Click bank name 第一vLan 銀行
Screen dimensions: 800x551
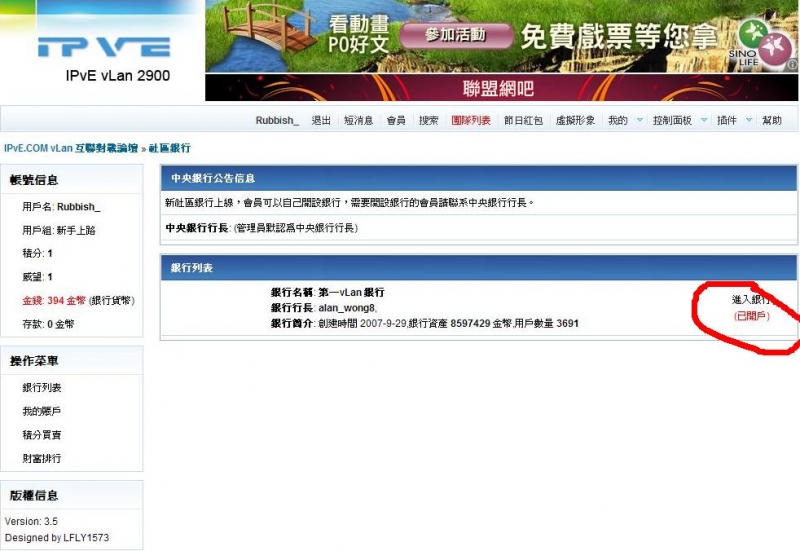coord(352,292)
